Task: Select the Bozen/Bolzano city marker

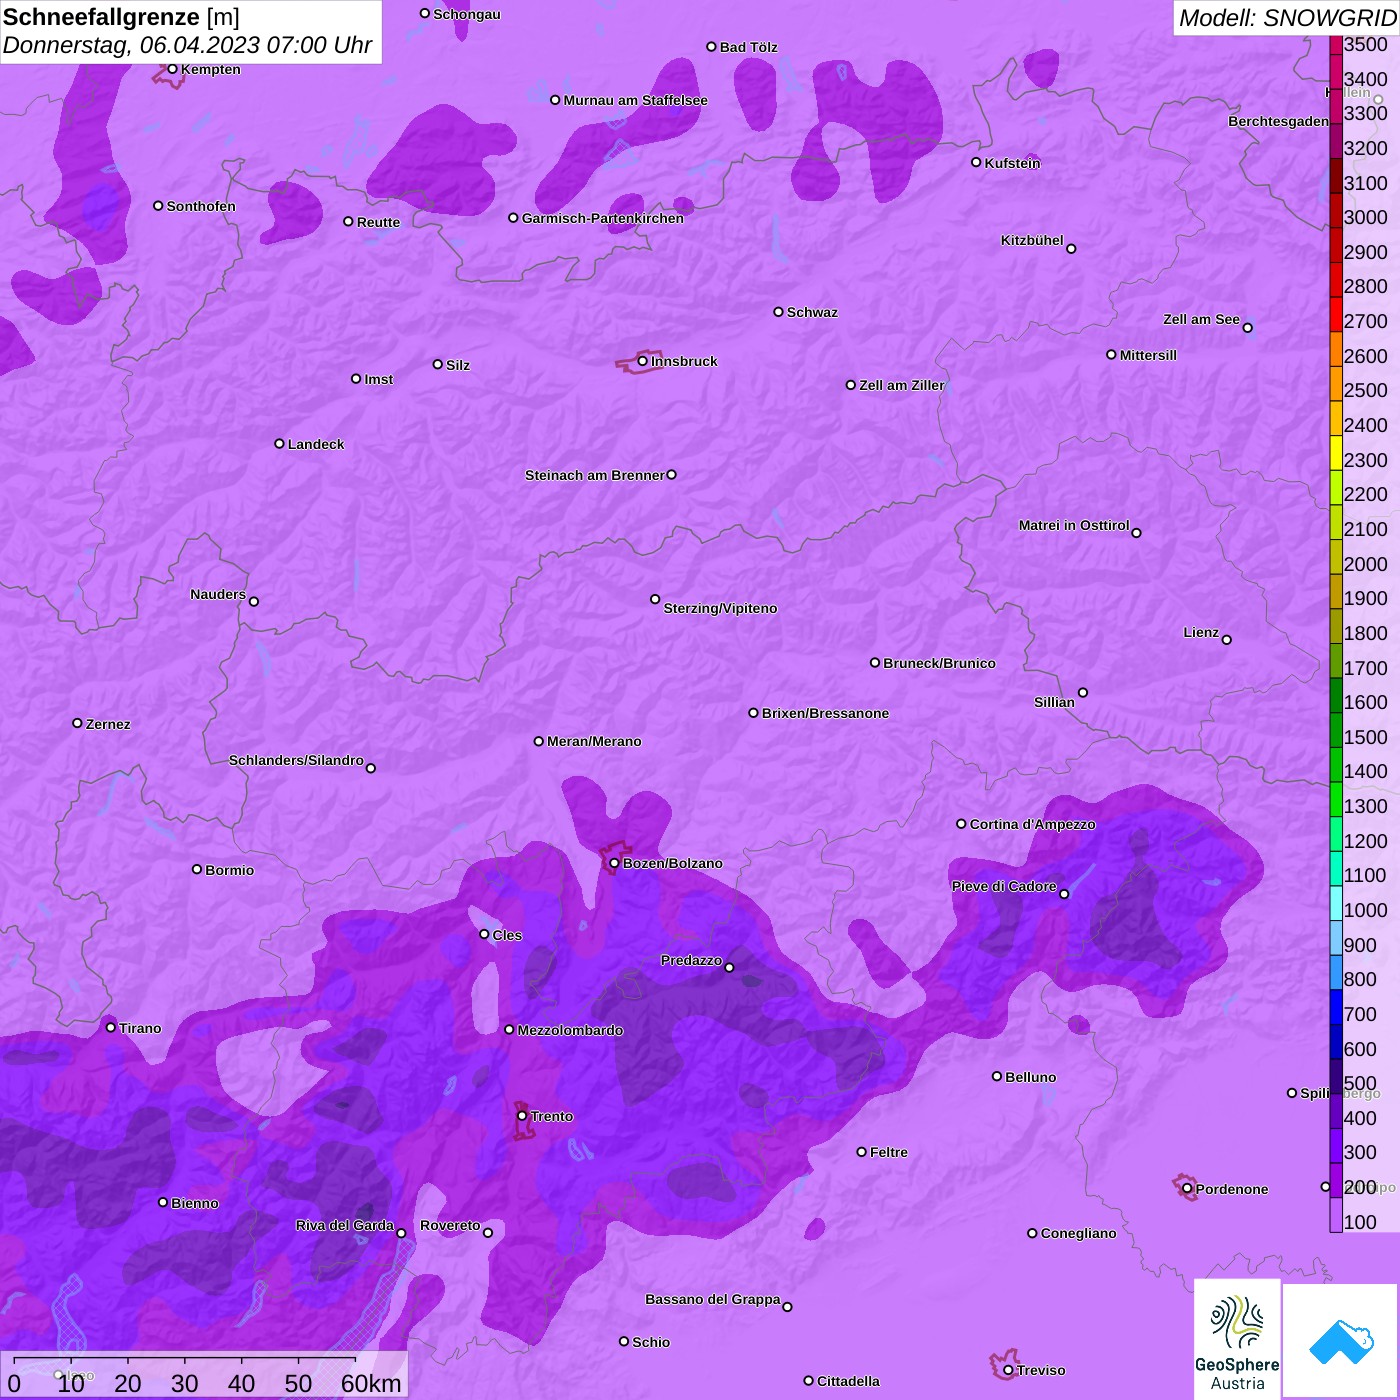Action: (x=614, y=863)
